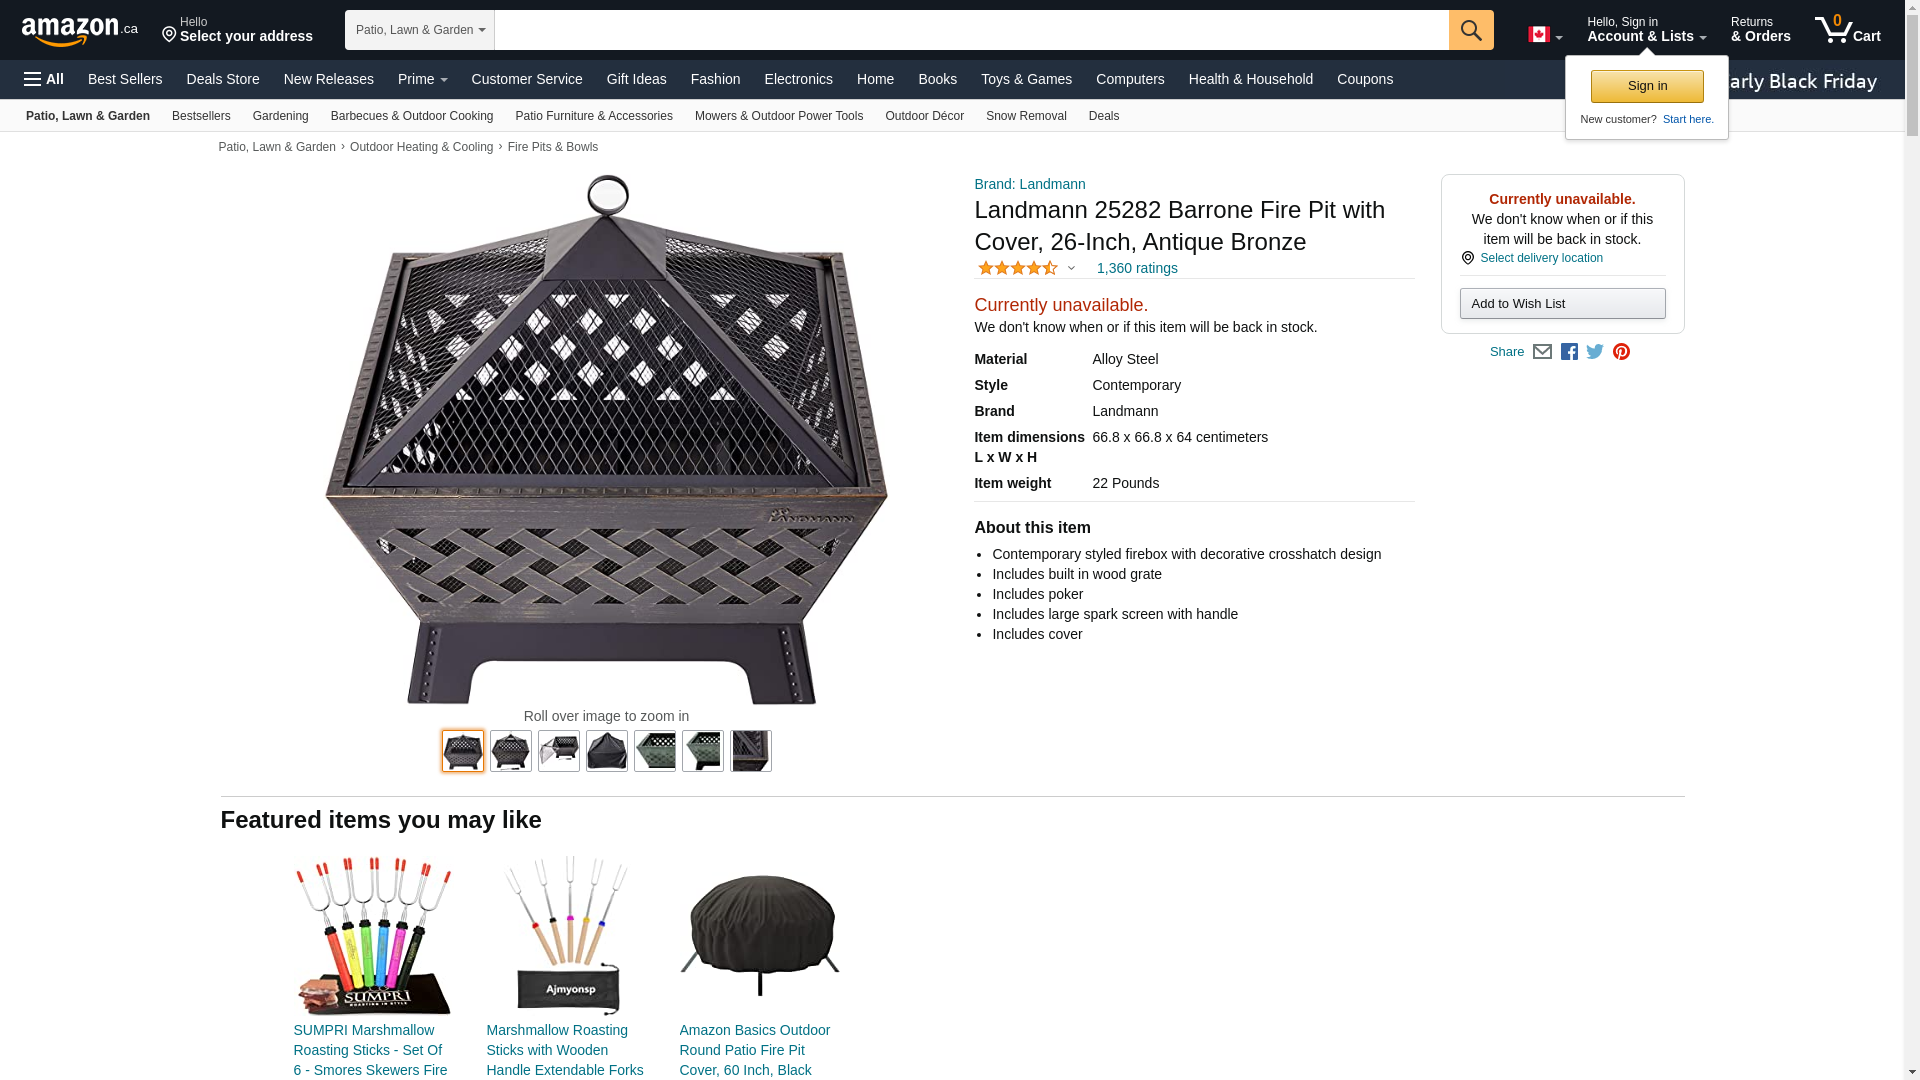Click the search magnifier icon

(1470, 30)
